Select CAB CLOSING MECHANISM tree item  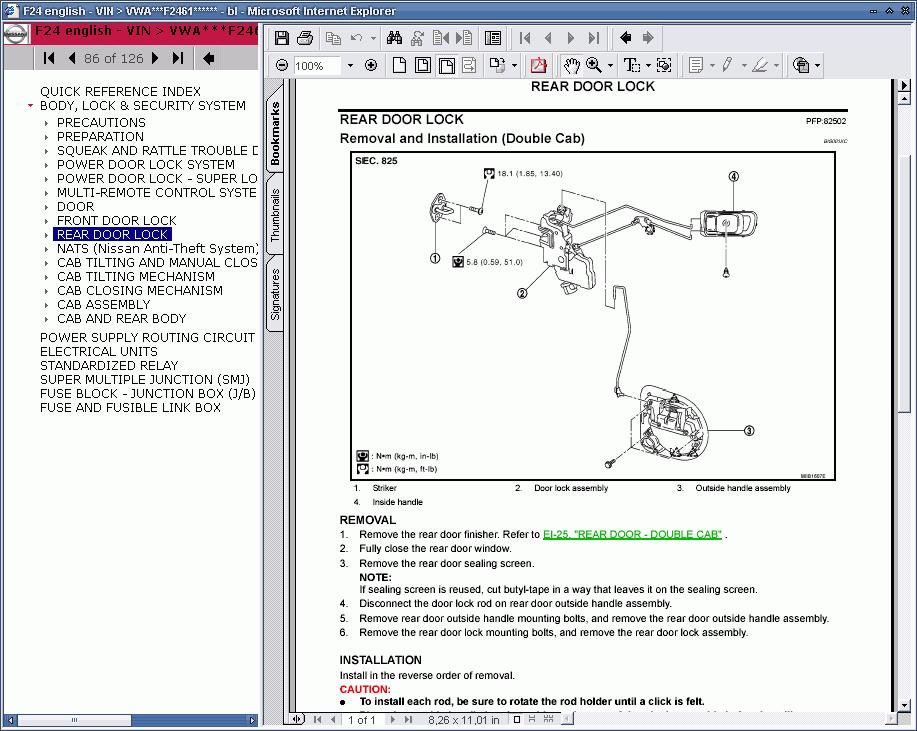click(140, 291)
